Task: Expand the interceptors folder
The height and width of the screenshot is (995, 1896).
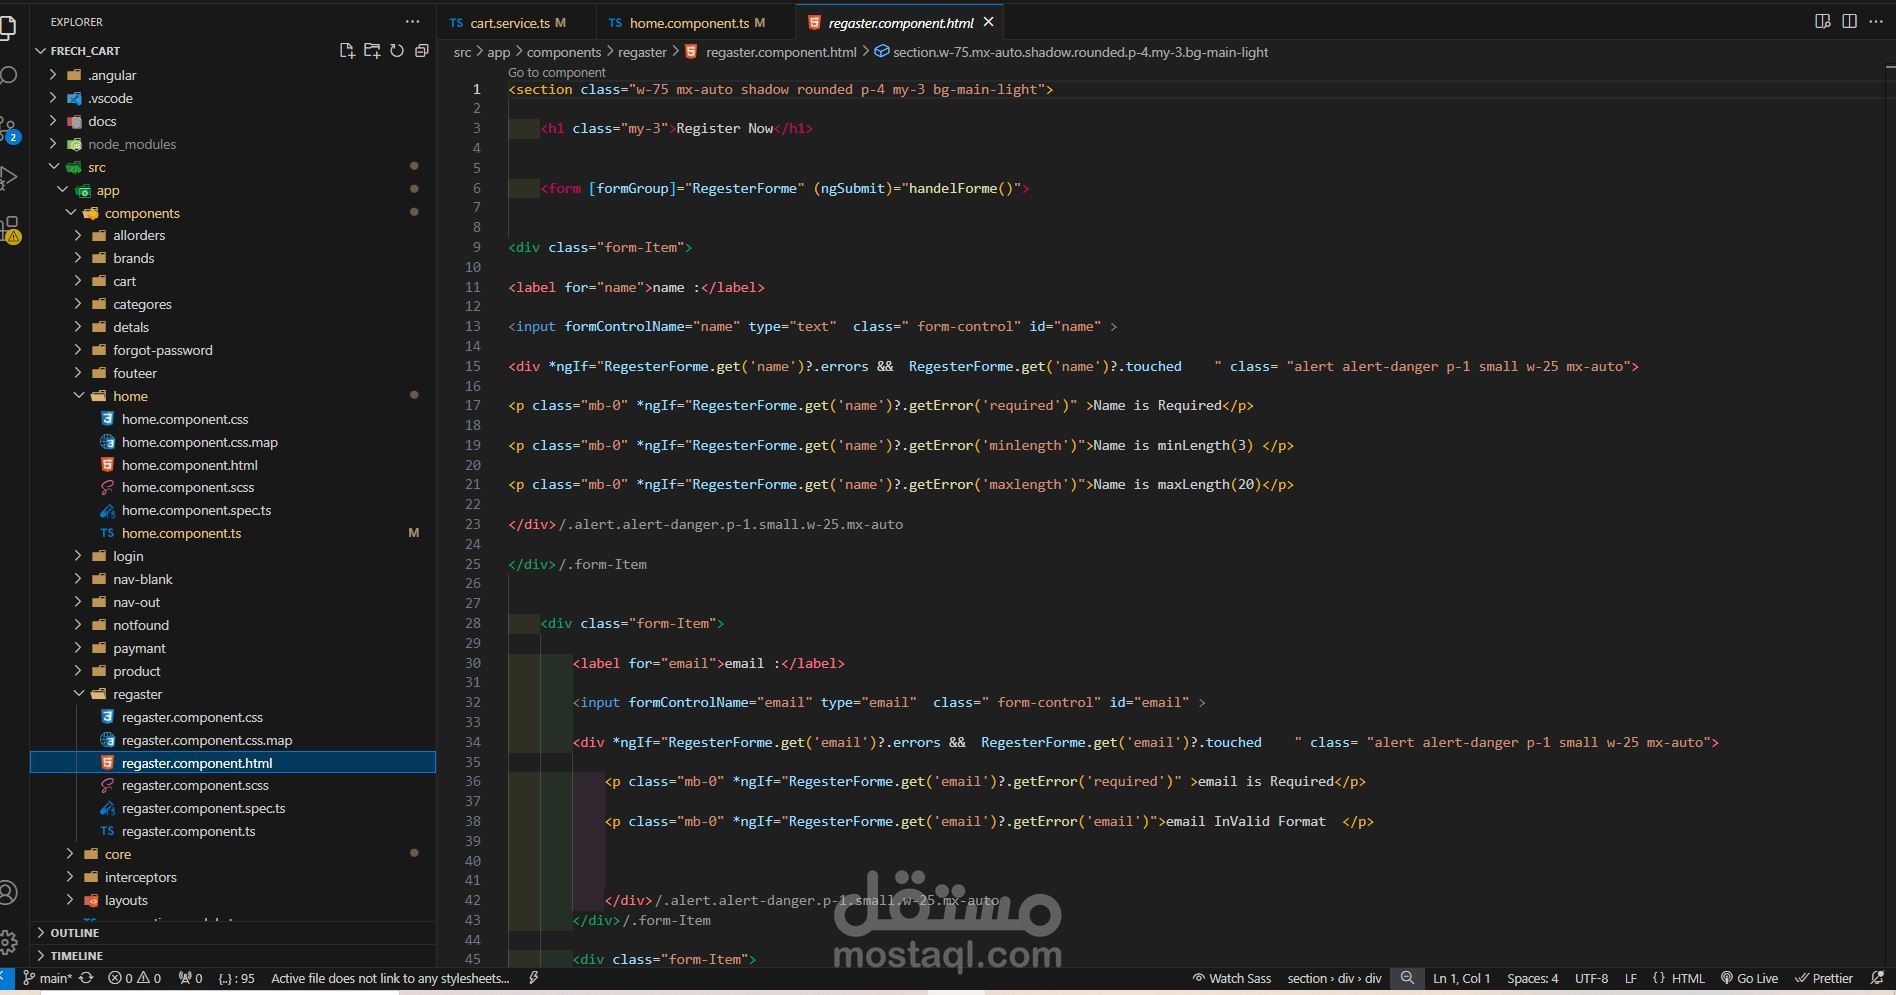Action: pyautogui.click(x=233, y=877)
